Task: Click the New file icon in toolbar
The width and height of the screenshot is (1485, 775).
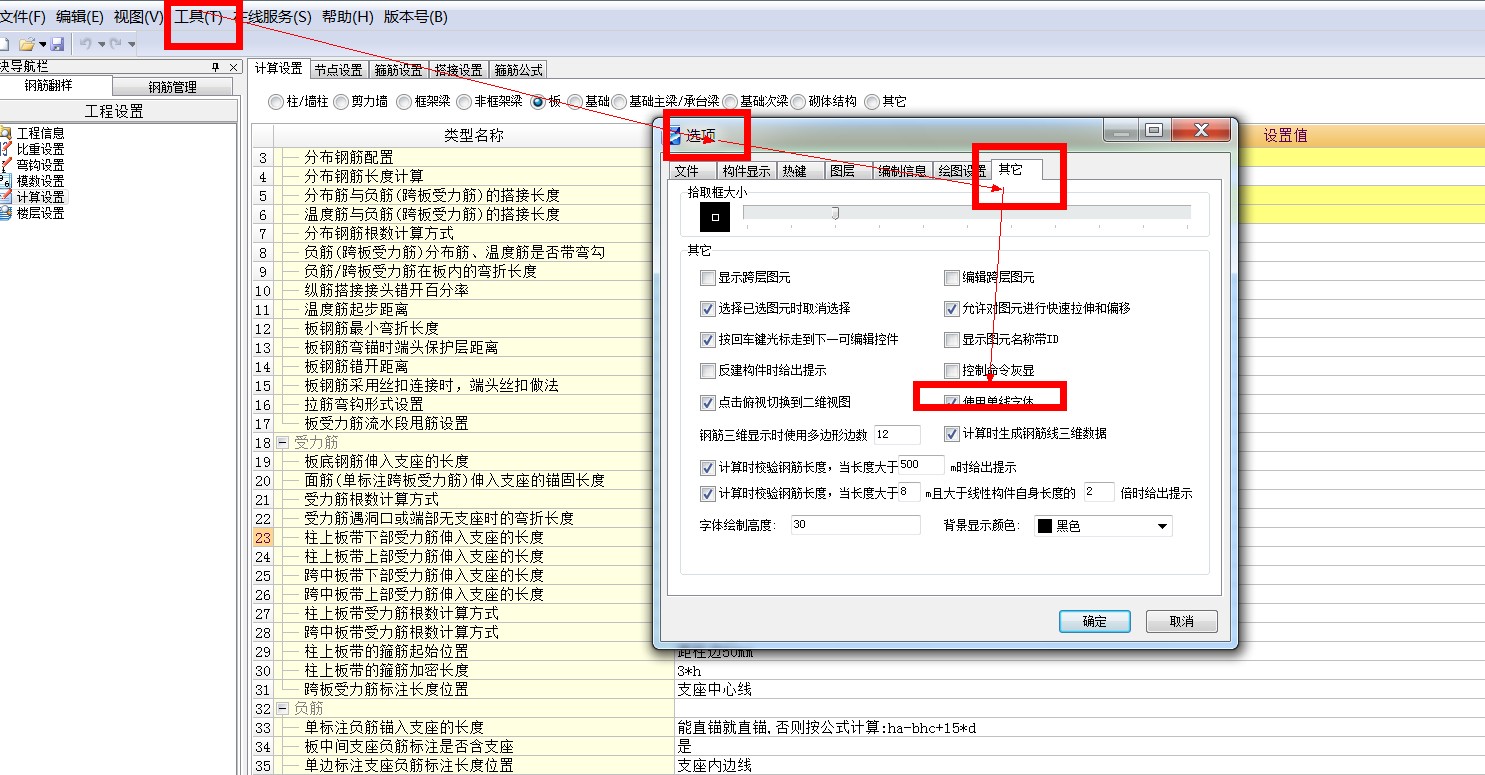Action: pyautogui.click(x=5, y=44)
